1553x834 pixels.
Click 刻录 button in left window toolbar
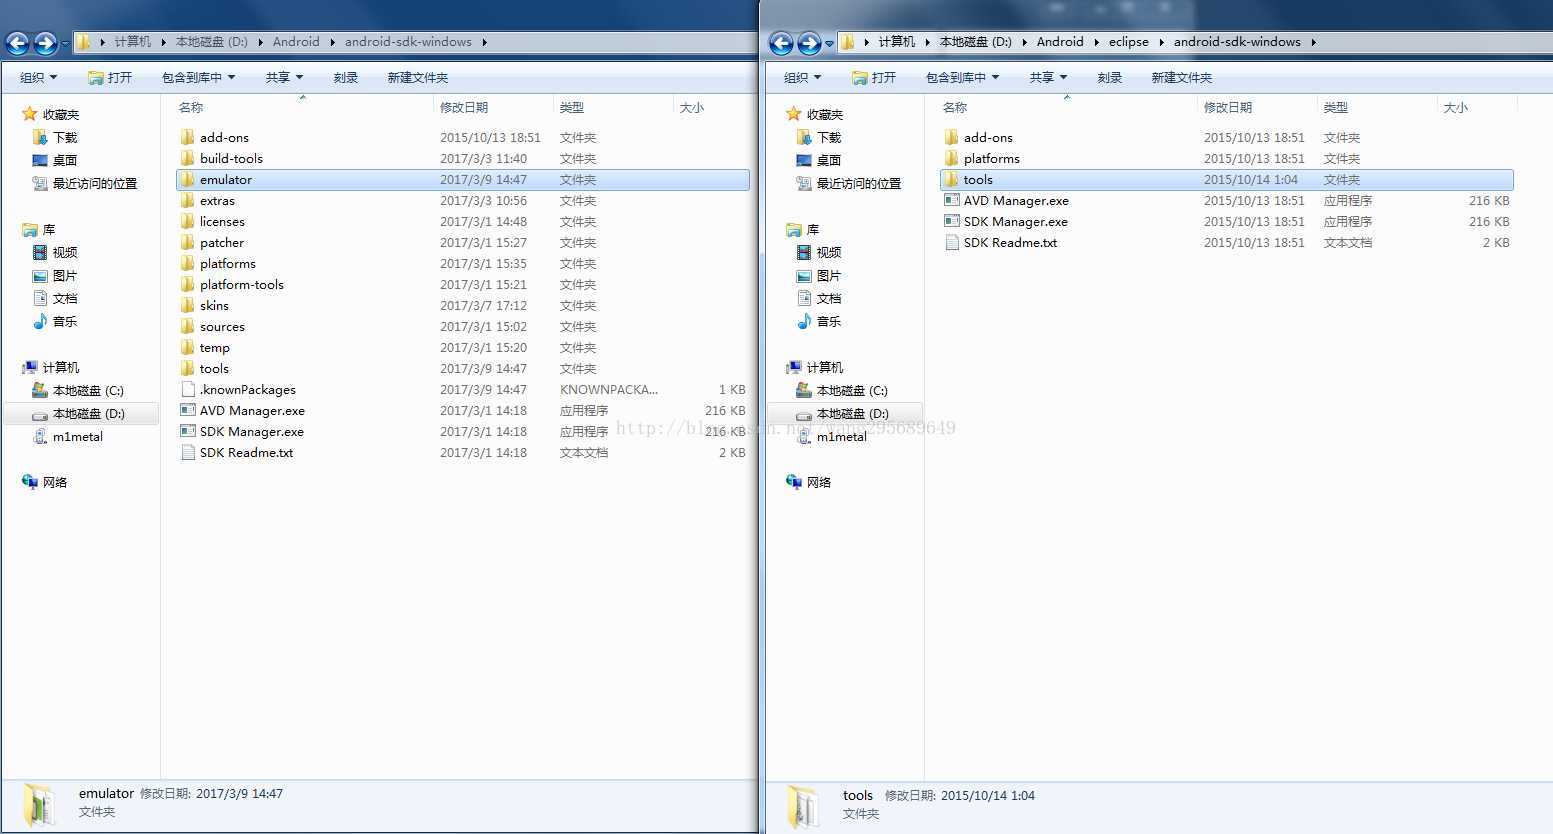(x=346, y=78)
